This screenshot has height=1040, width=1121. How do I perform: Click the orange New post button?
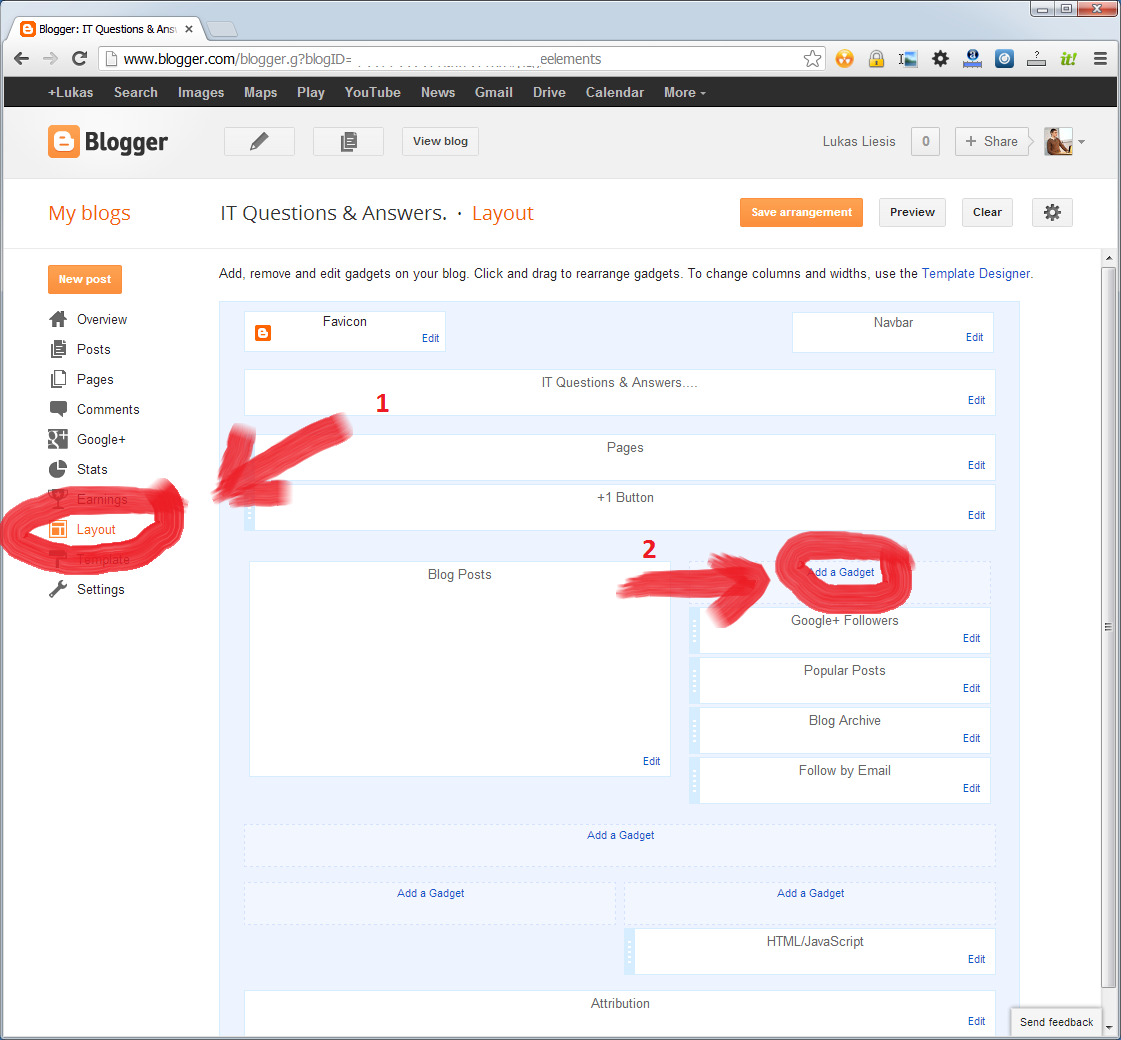tap(85, 279)
